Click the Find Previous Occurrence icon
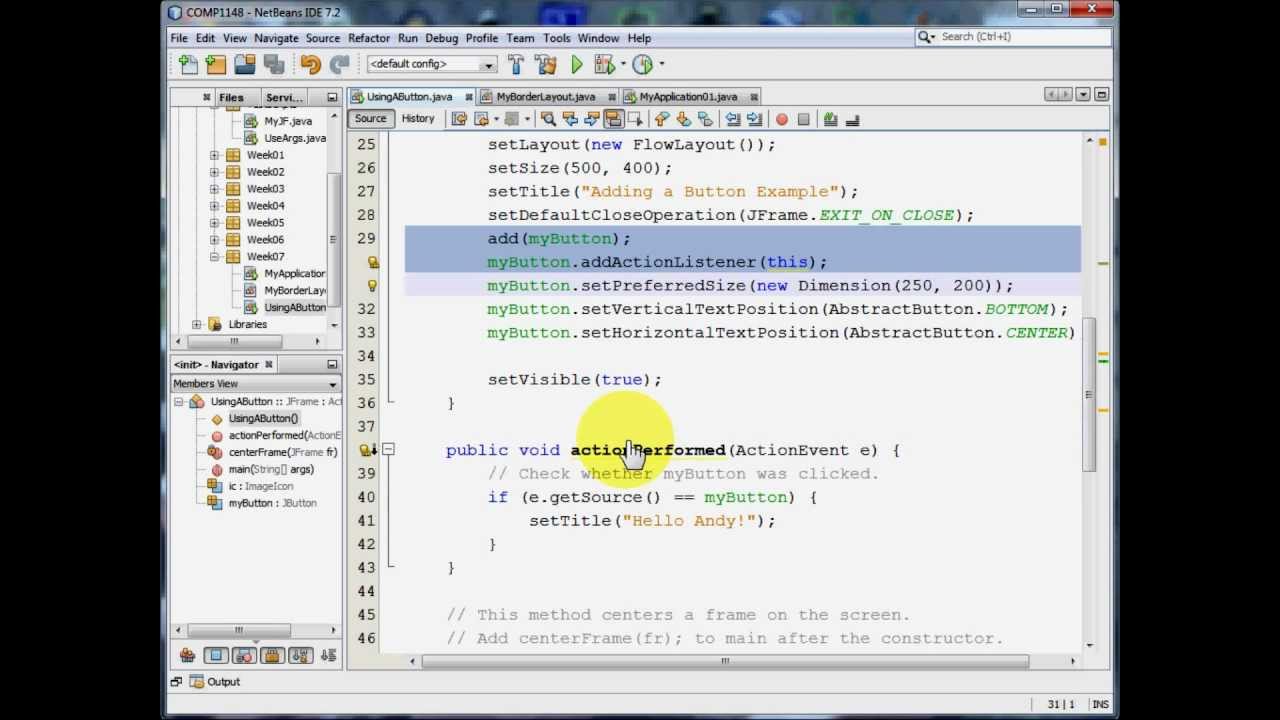The height and width of the screenshot is (720, 1280). [570, 120]
